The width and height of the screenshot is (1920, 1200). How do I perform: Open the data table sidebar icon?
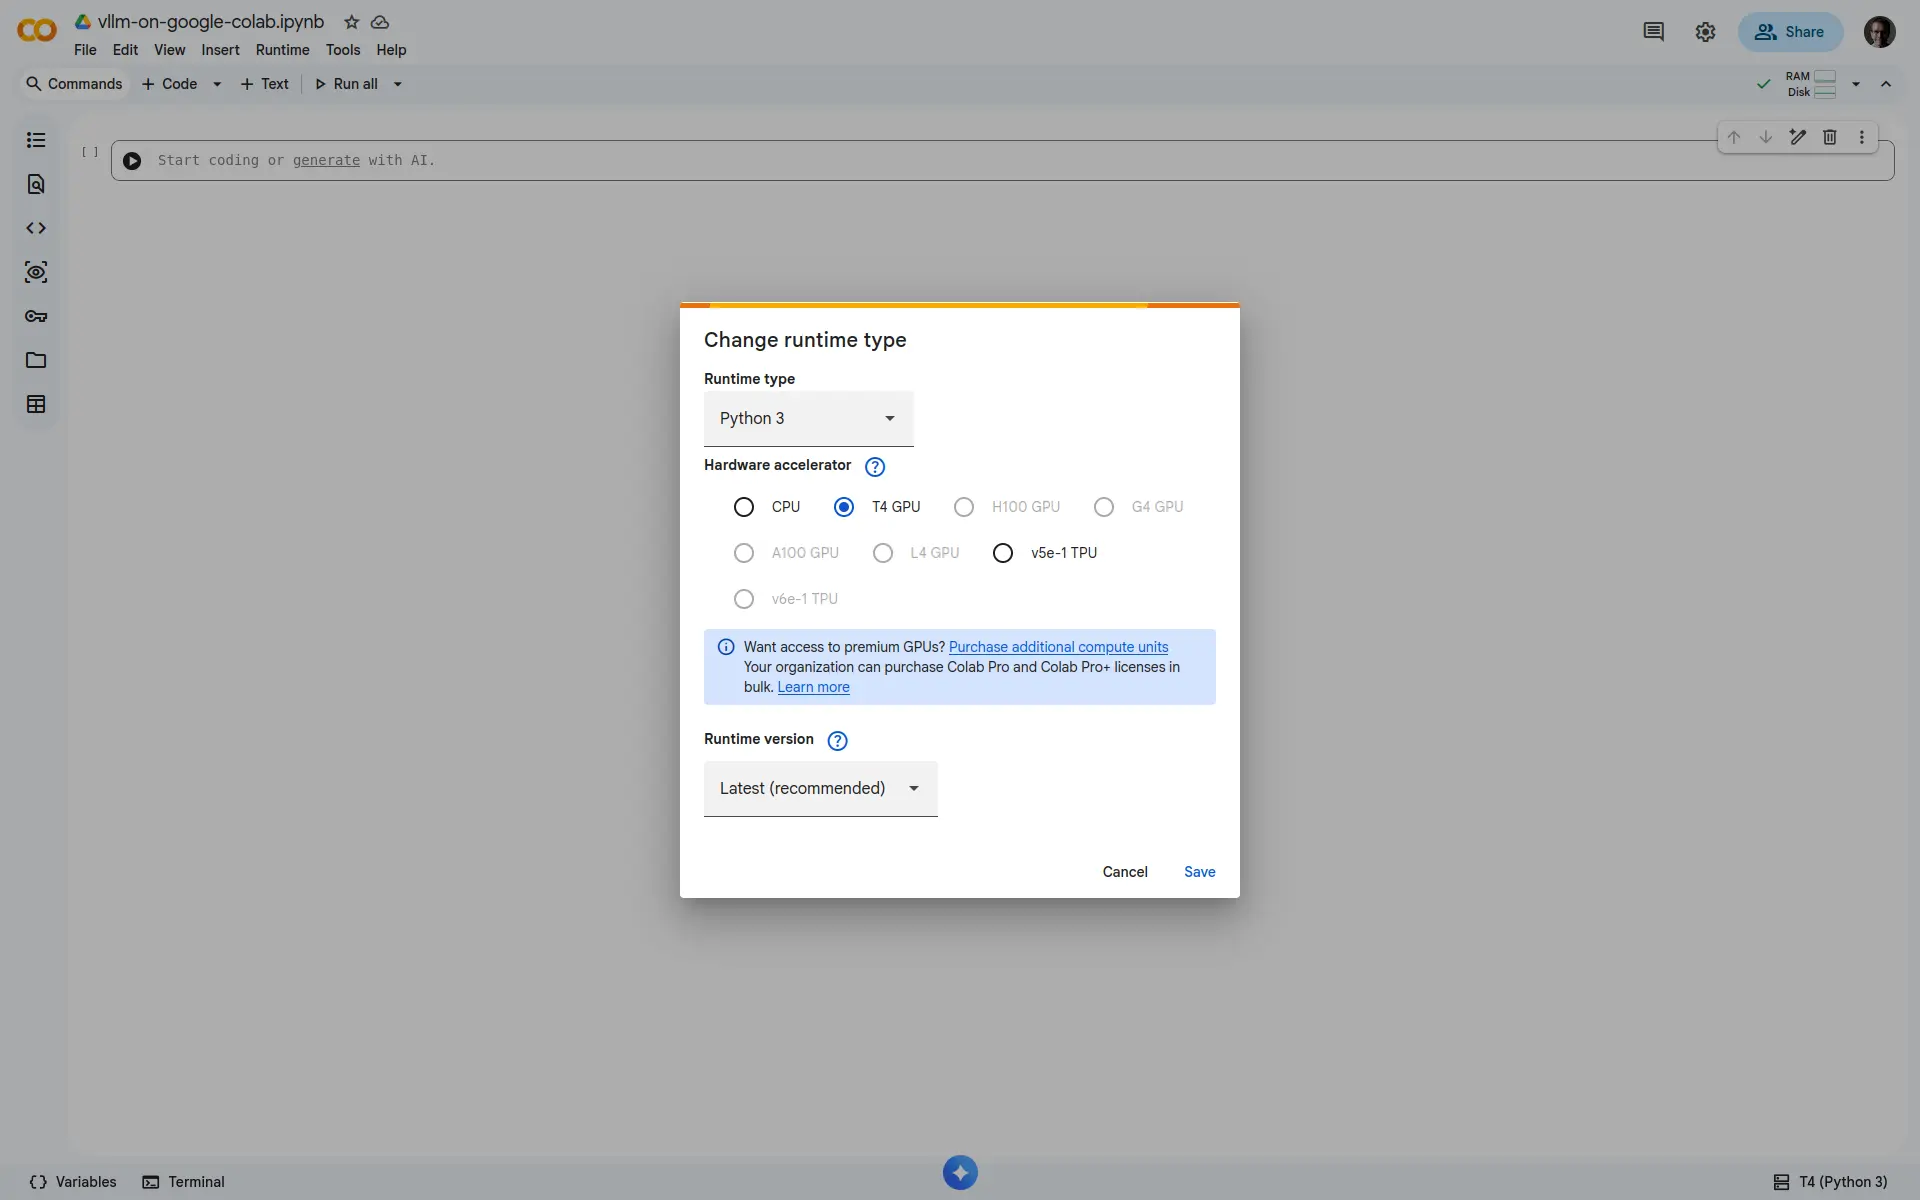coord(36,404)
